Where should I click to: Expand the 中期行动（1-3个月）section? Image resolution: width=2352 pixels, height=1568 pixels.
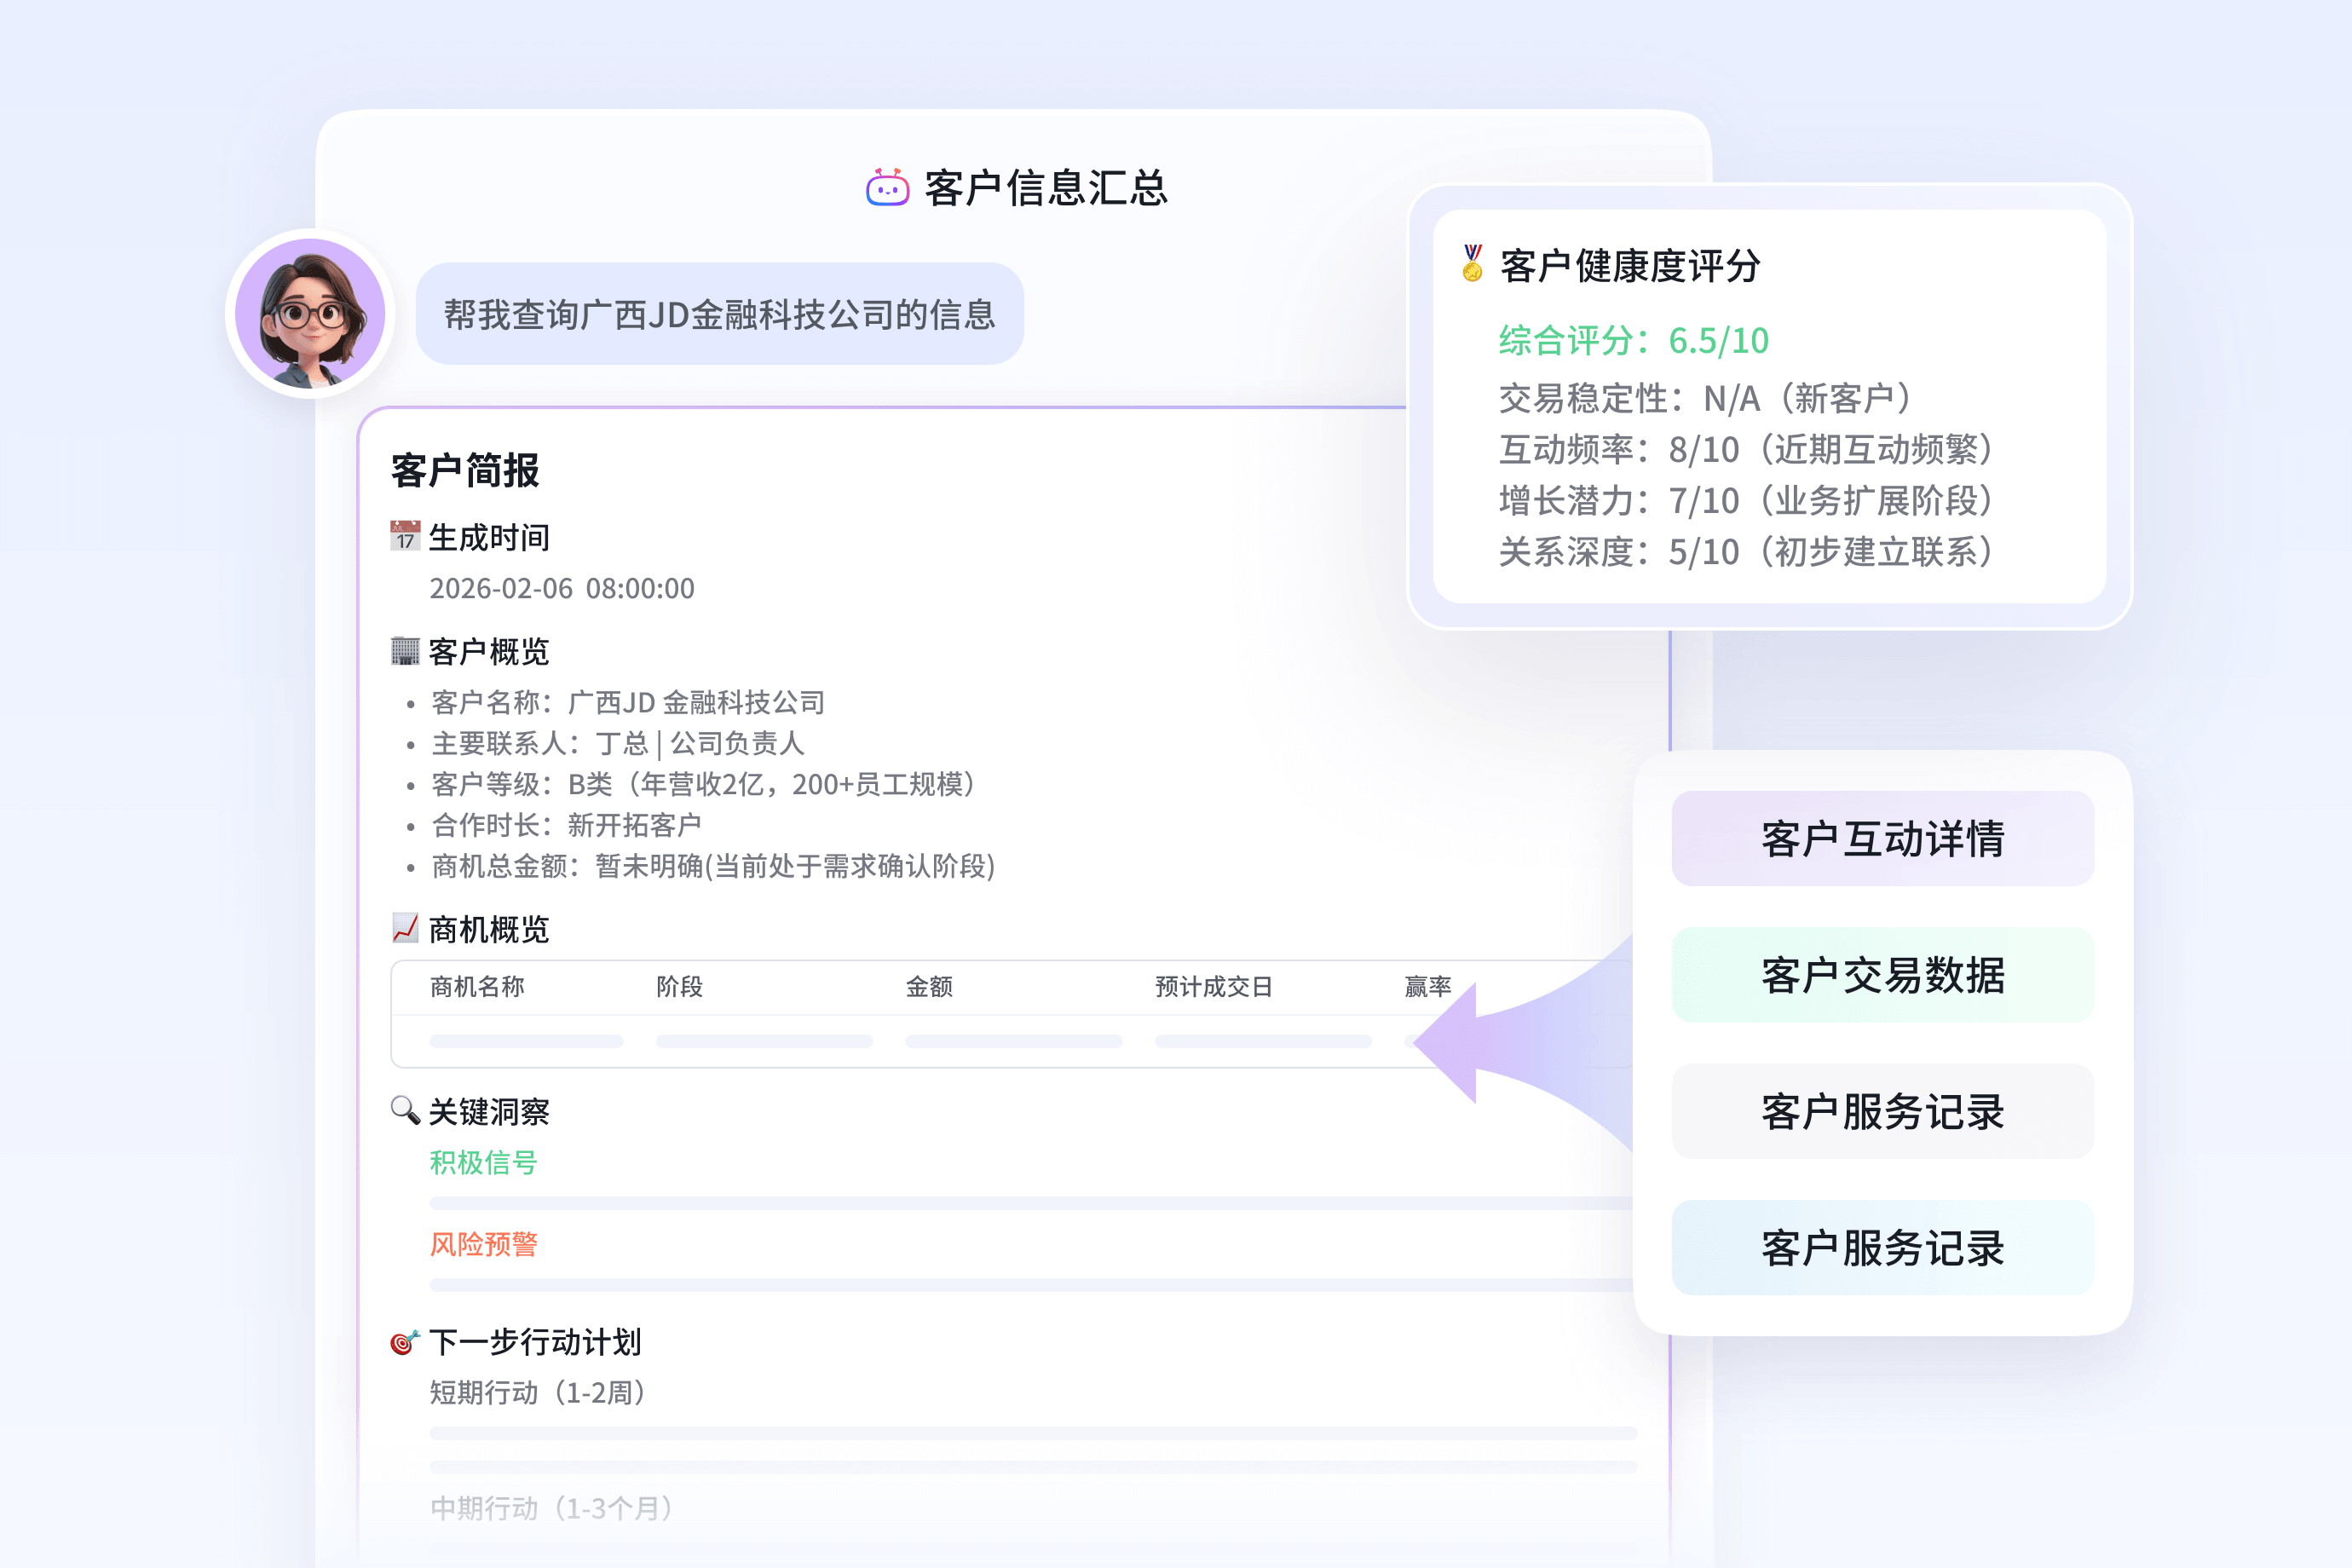(x=550, y=1509)
